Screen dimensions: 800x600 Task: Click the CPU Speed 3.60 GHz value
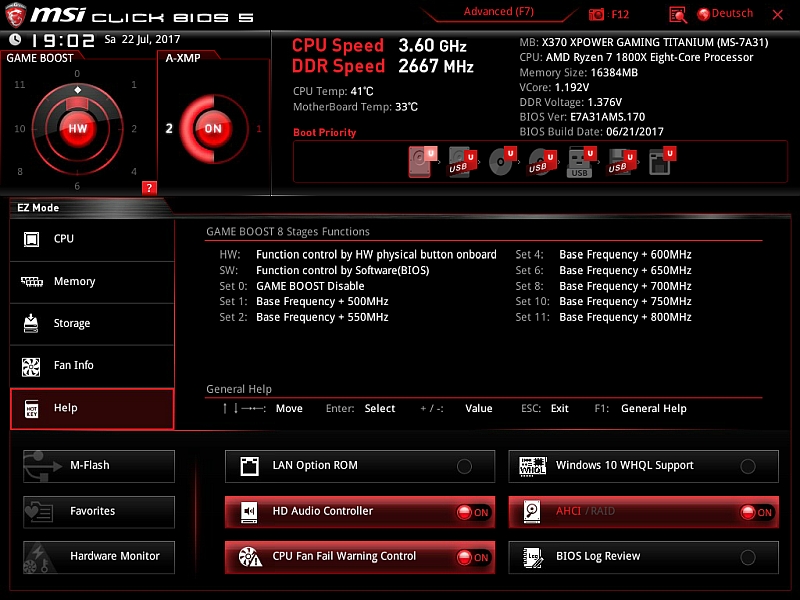[x=432, y=46]
